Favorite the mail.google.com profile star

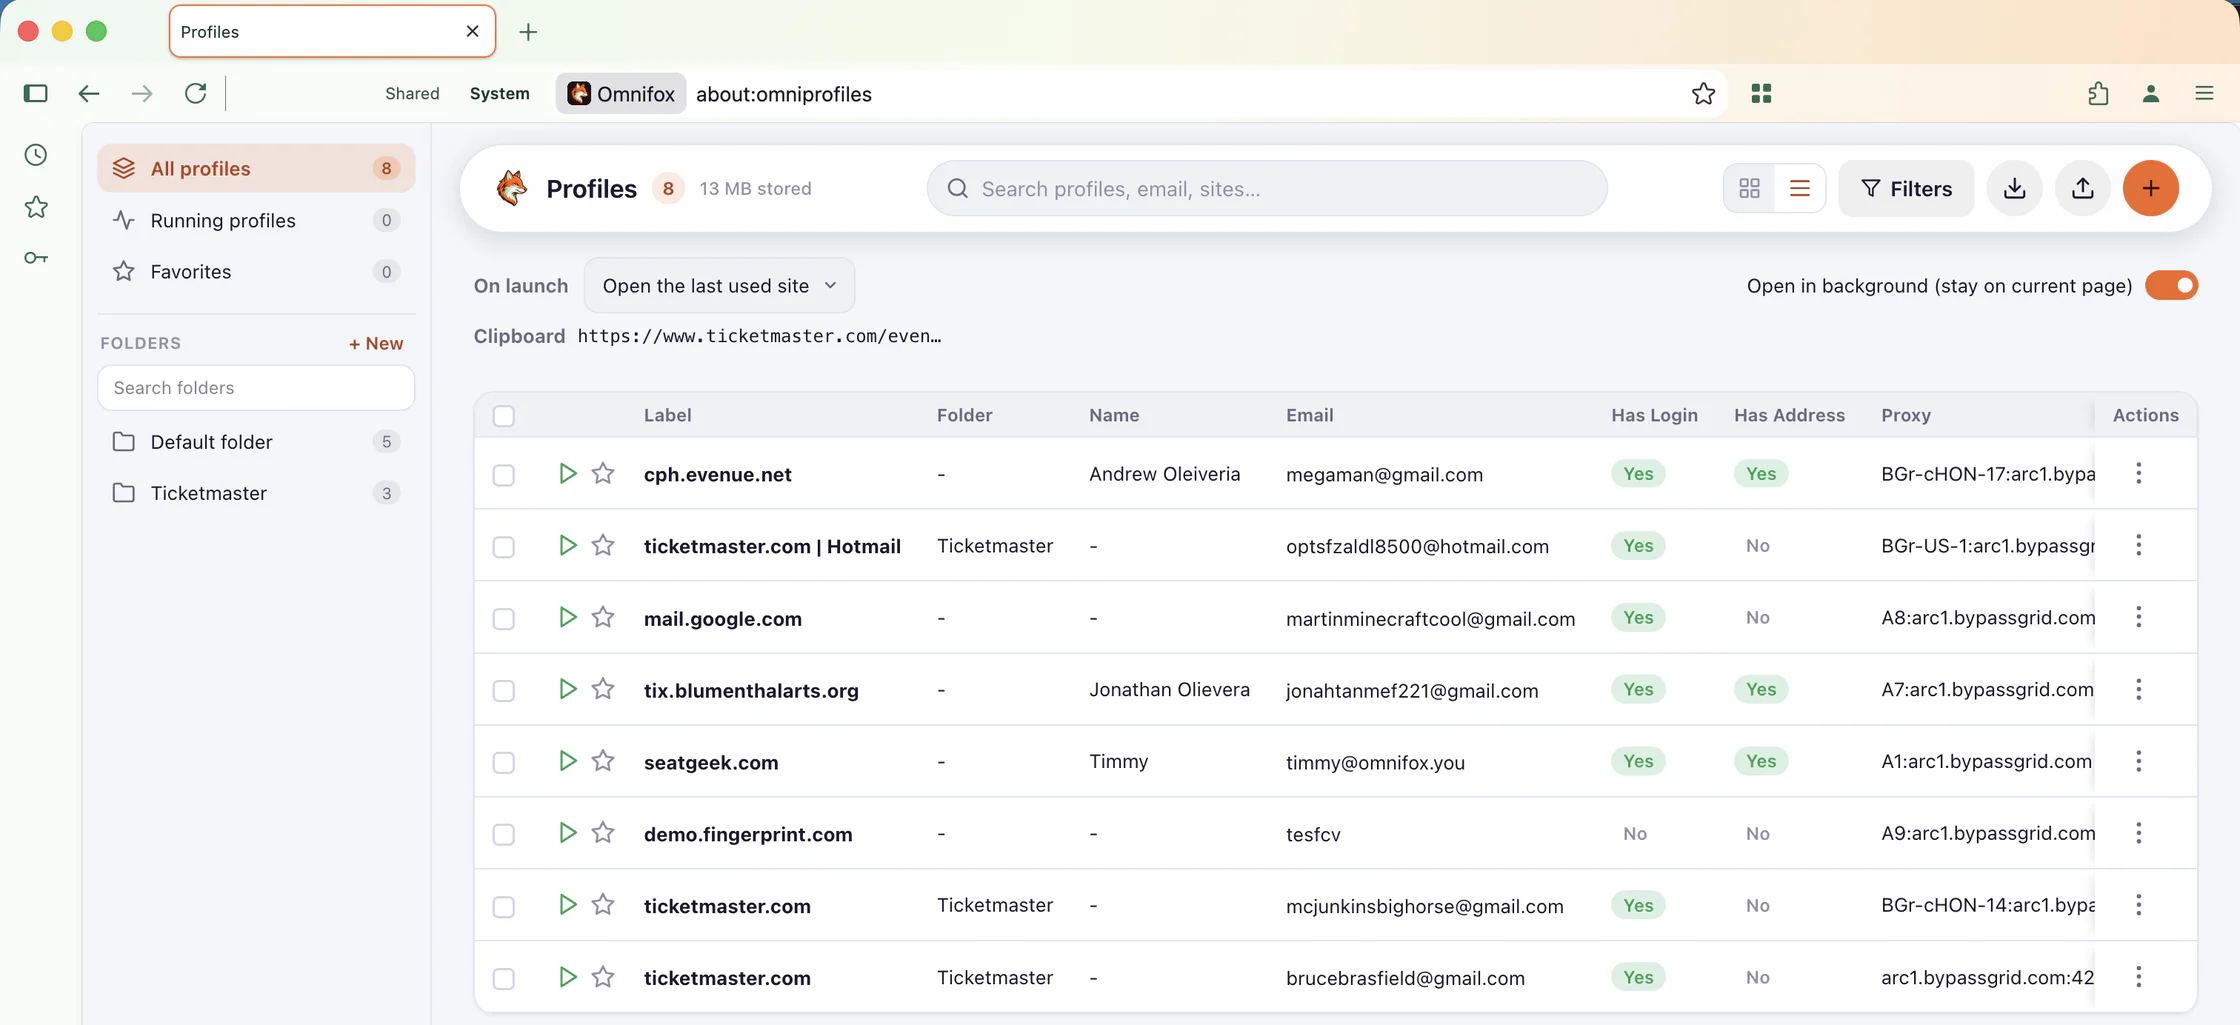(602, 617)
